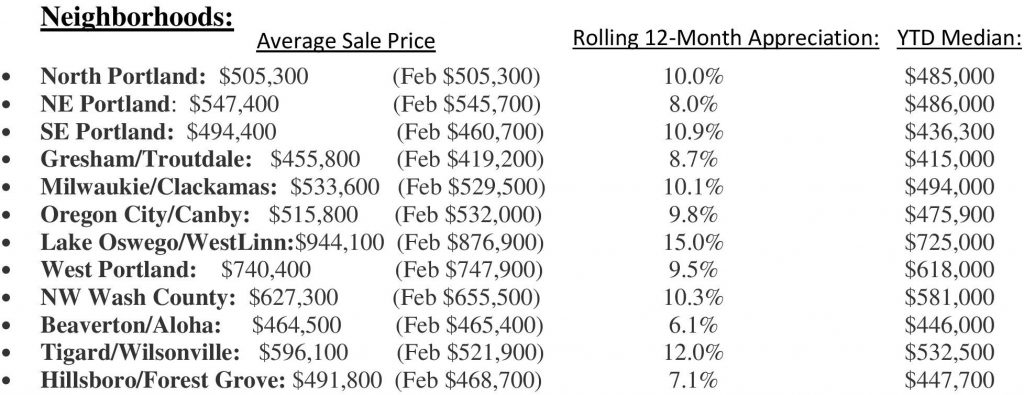Viewport: 1024px width, 395px height.
Task: Click the Tigard/Wilsonville label
Action: click(x=140, y=353)
